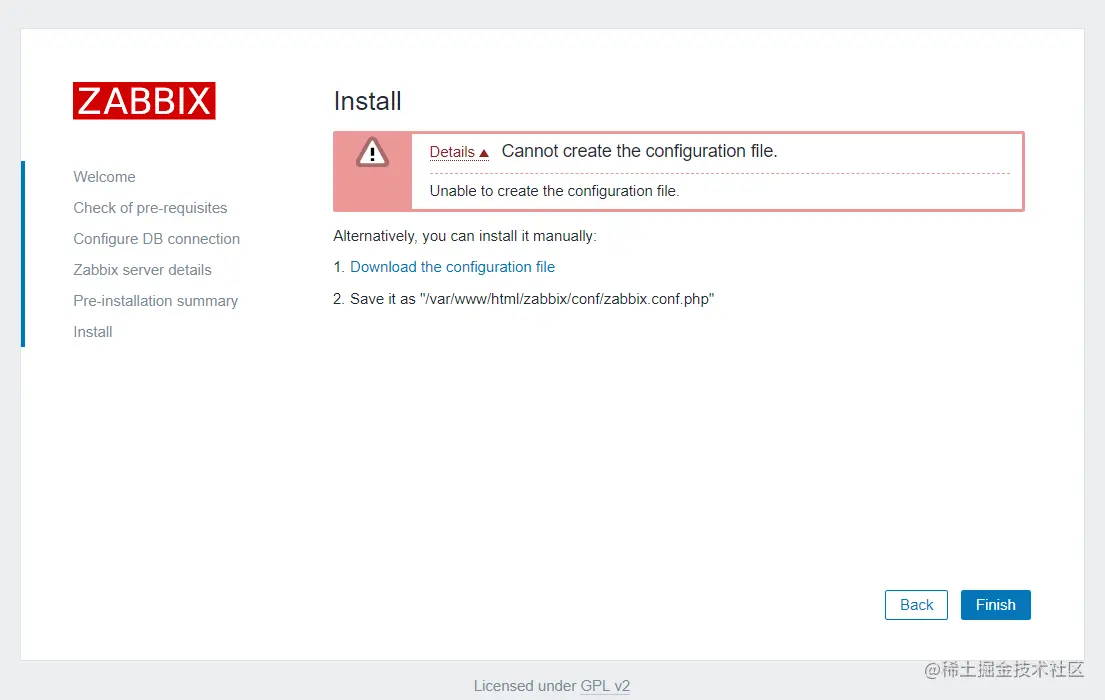
Task: Select the Install step in sidebar
Action: click(93, 332)
